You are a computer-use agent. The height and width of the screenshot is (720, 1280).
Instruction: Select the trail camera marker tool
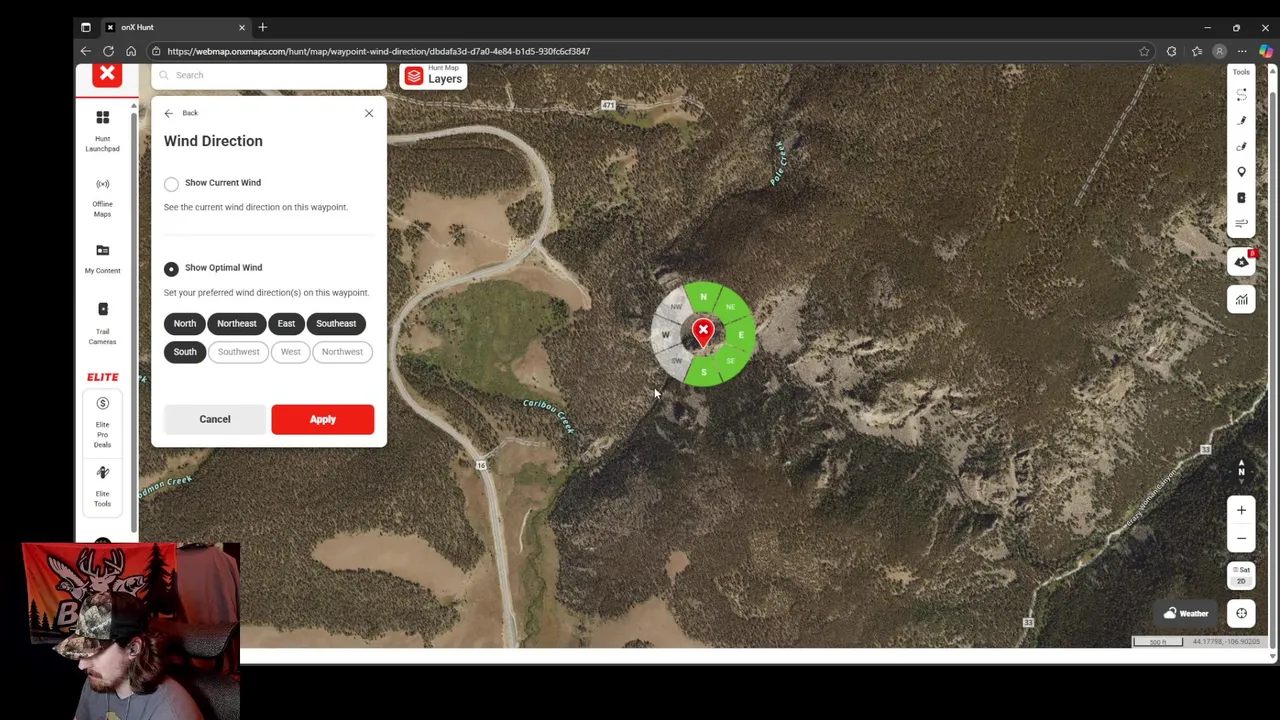click(x=1241, y=198)
